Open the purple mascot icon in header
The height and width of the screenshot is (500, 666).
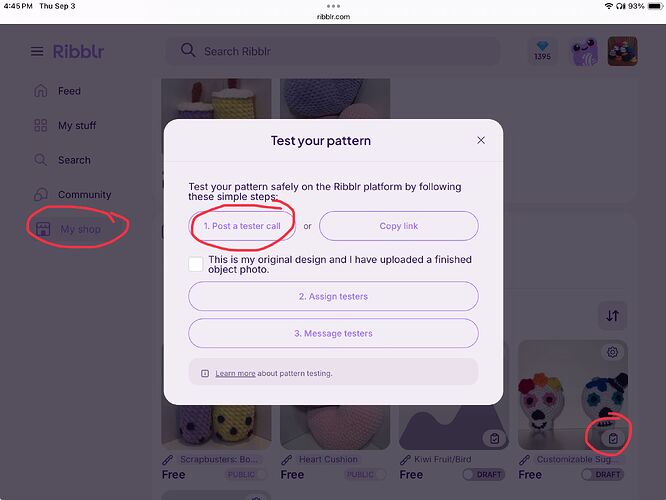point(584,52)
